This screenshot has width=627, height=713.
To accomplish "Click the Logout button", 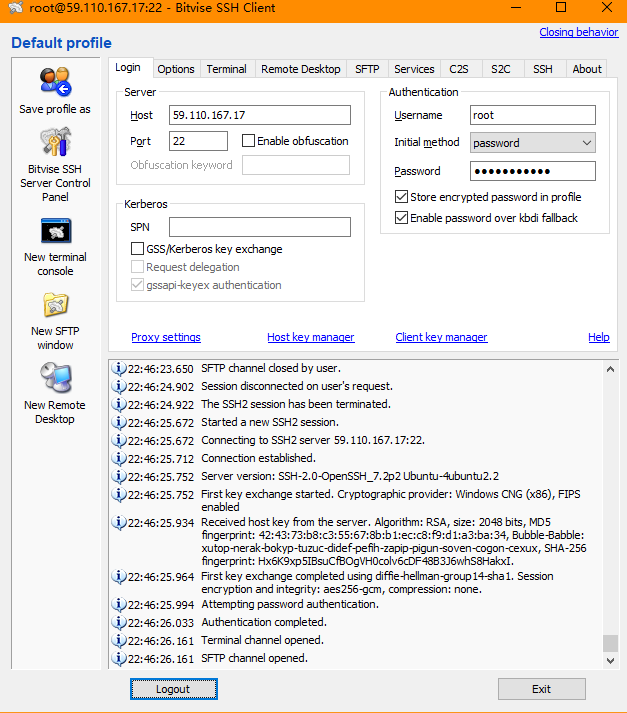I will (x=173, y=689).
